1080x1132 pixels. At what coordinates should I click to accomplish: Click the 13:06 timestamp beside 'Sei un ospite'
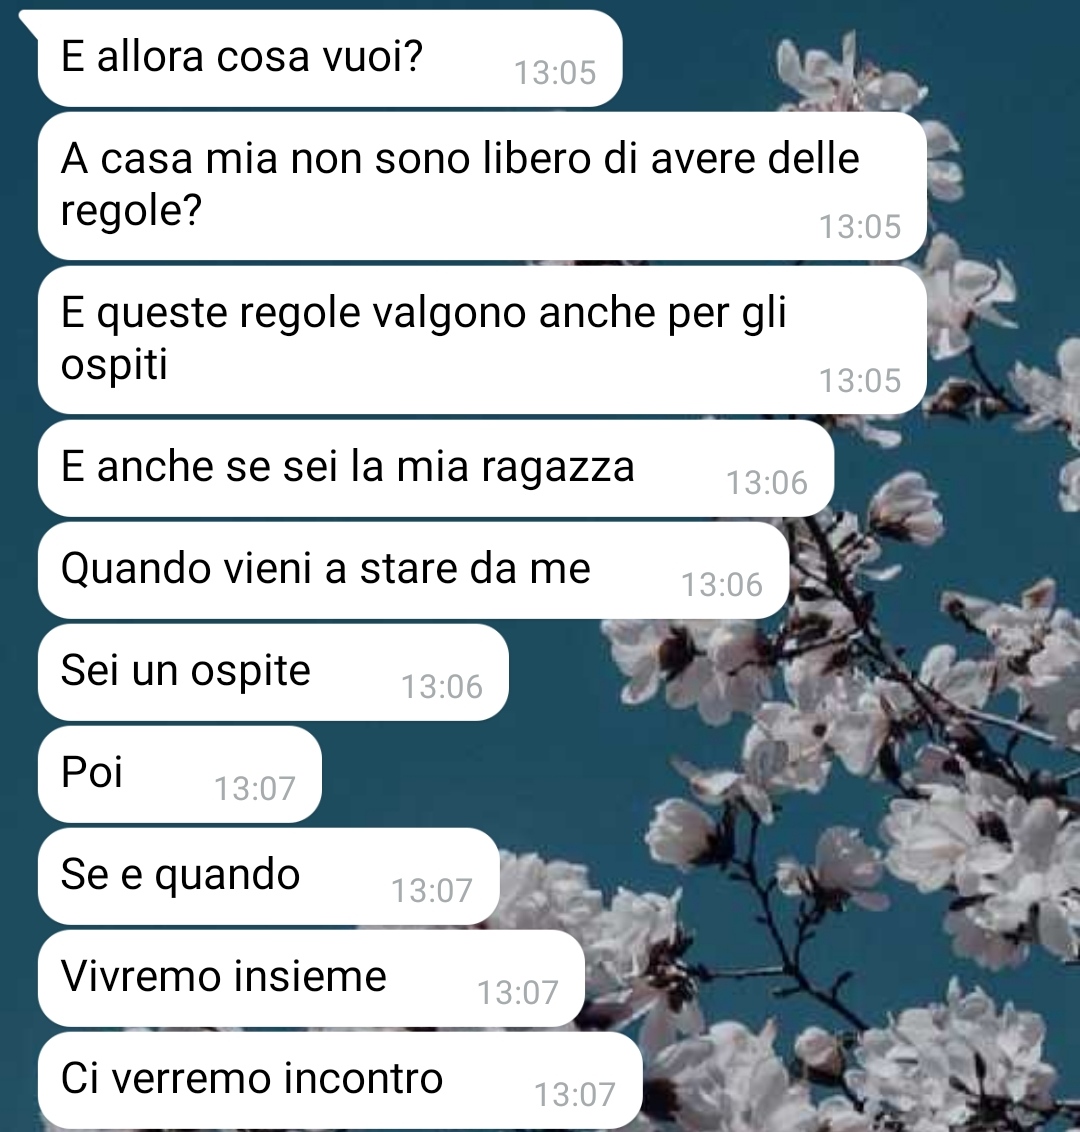[442, 687]
